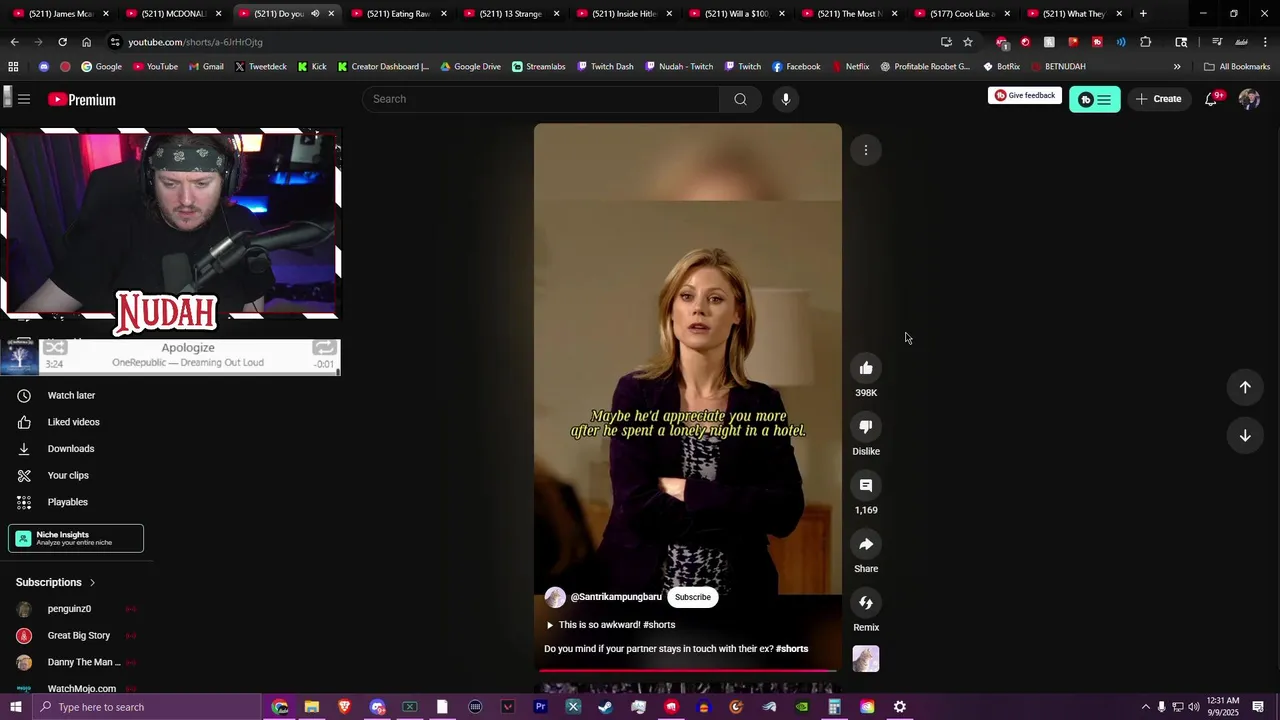Open the Remix option
1280x720 pixels.
866,603
